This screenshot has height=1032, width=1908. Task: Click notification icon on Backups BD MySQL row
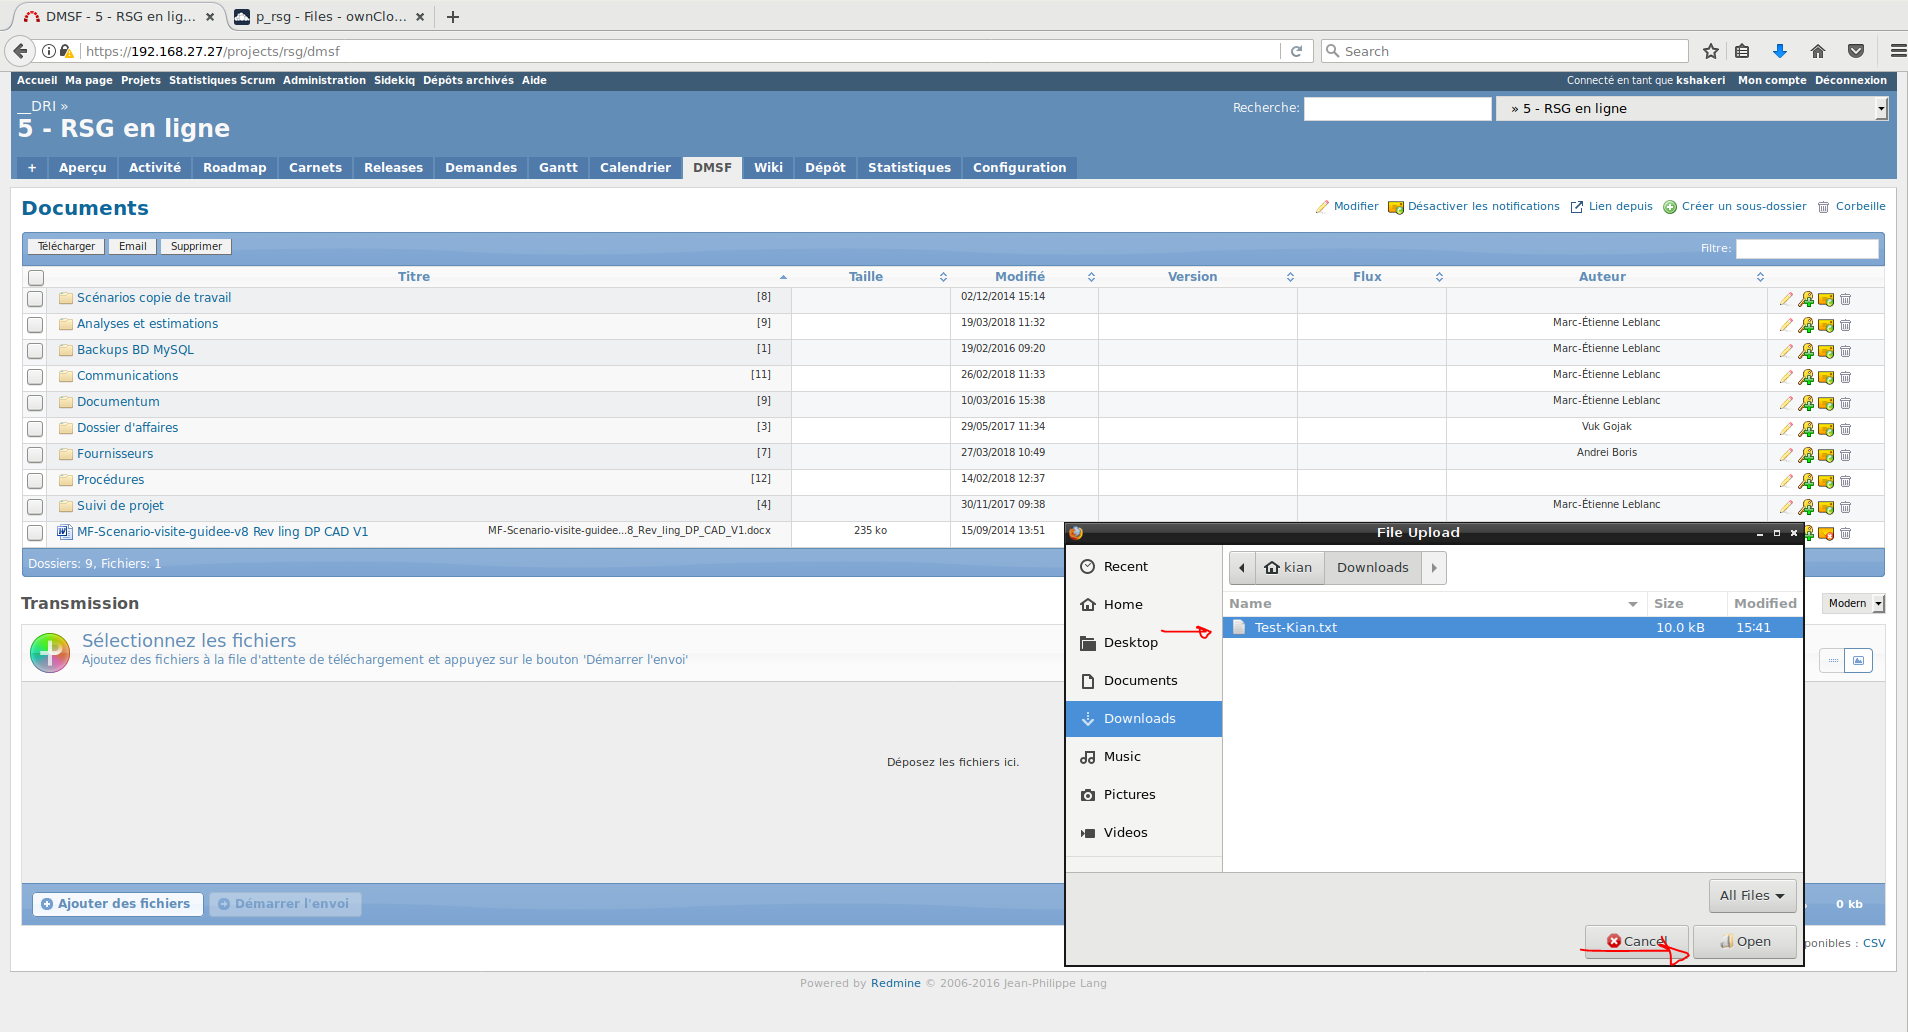pyautogui.click(x=1826, y=350)
